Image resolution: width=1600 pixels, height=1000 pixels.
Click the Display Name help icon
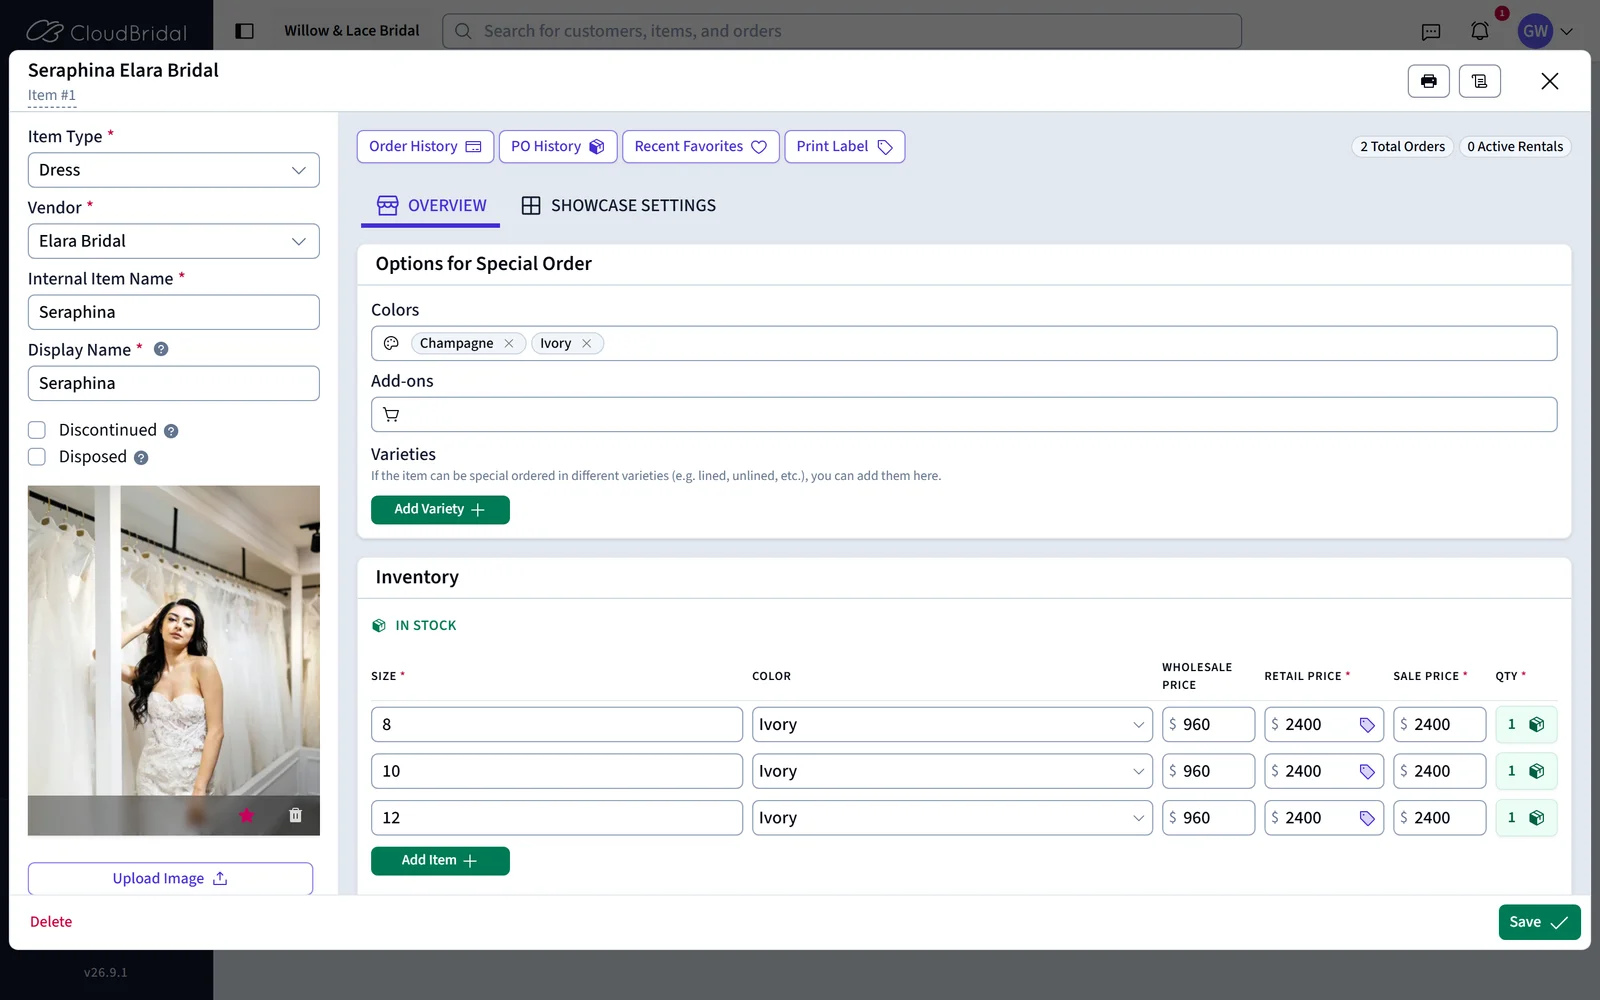(161, 349)
